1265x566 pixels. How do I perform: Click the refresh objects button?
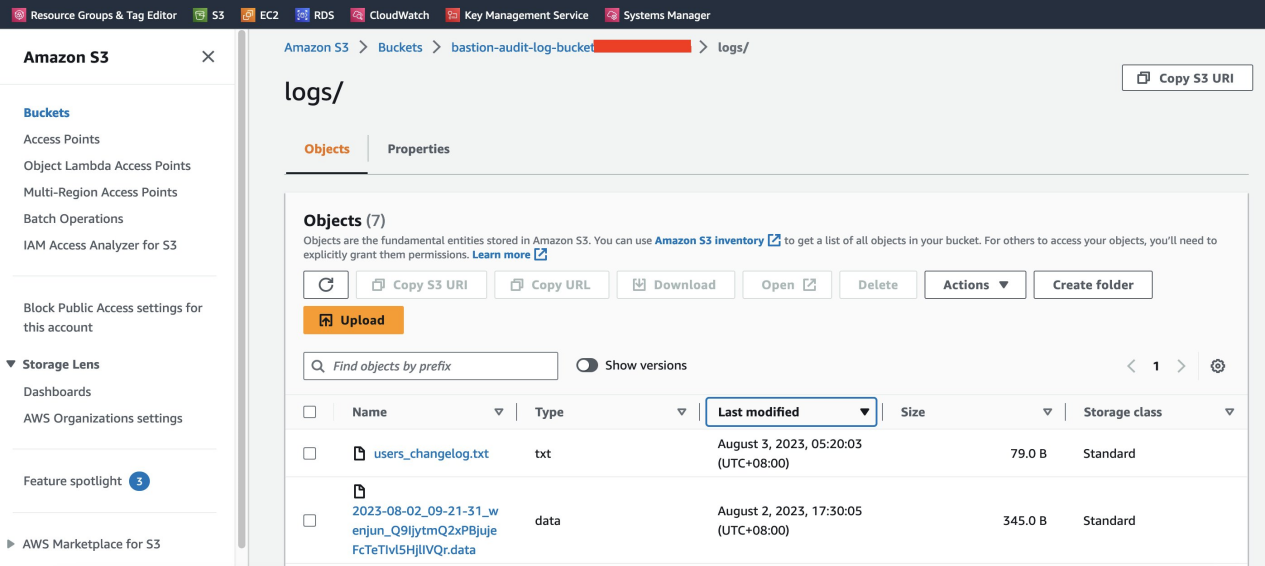pyautogui.click(x=326, y=285)
